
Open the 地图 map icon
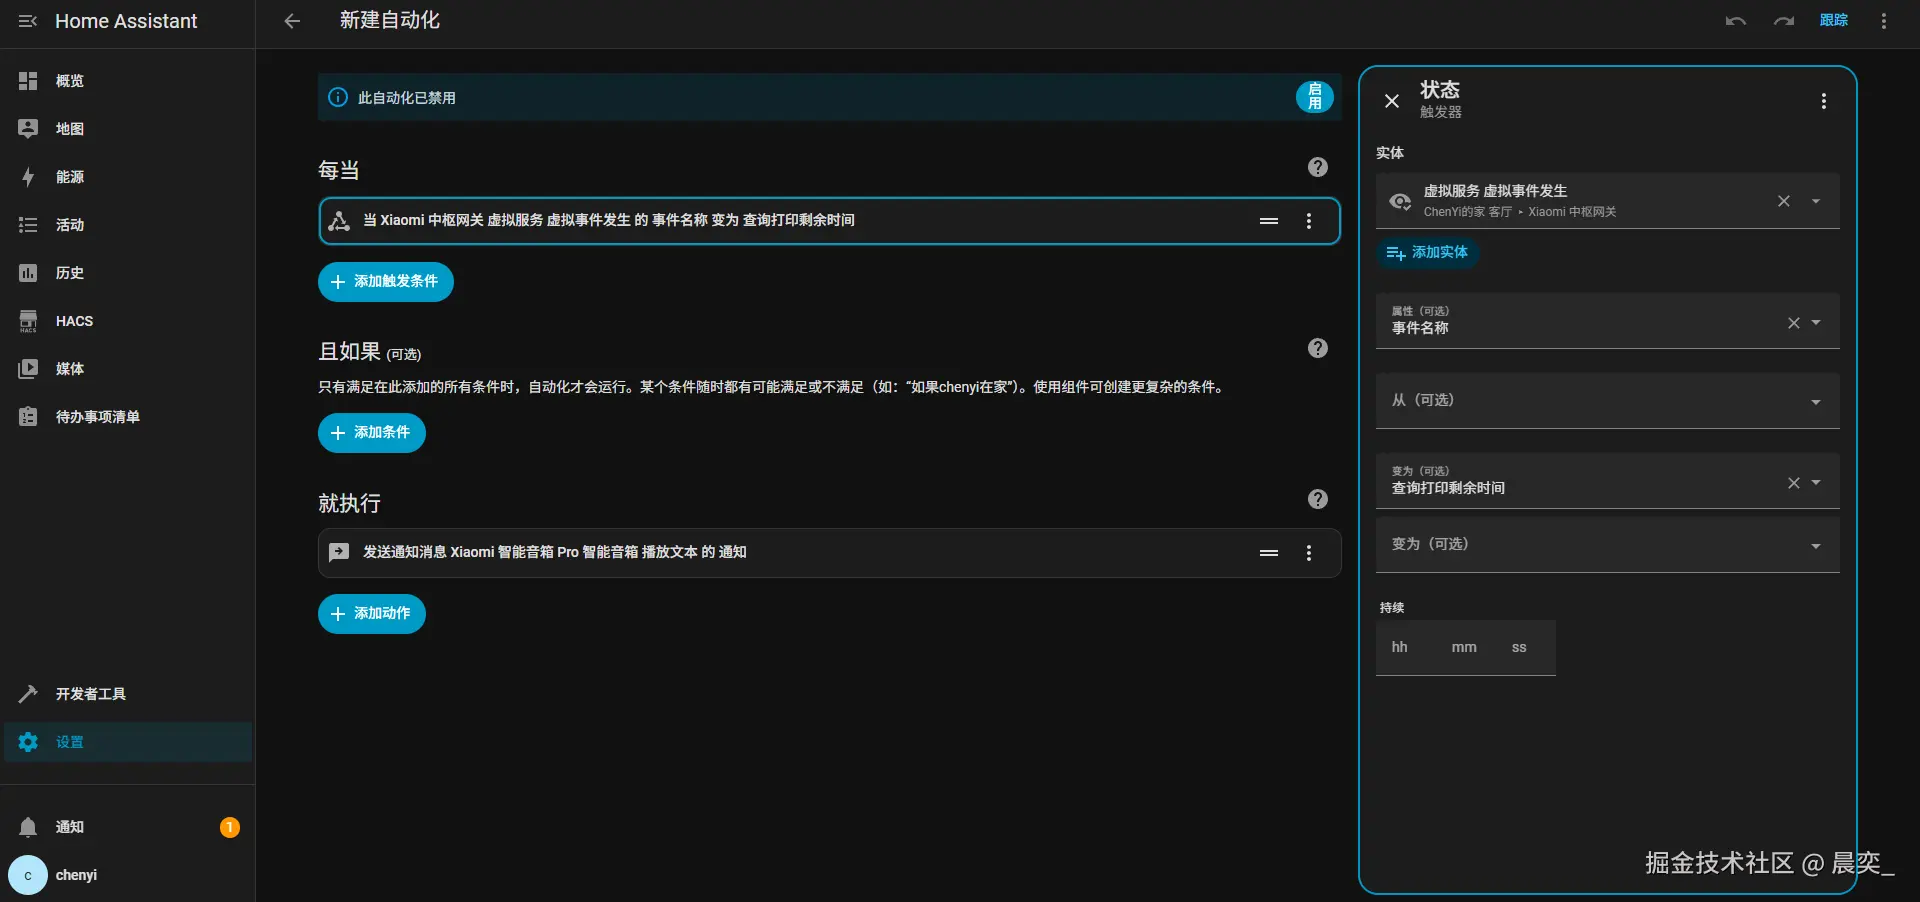[28, 129]
